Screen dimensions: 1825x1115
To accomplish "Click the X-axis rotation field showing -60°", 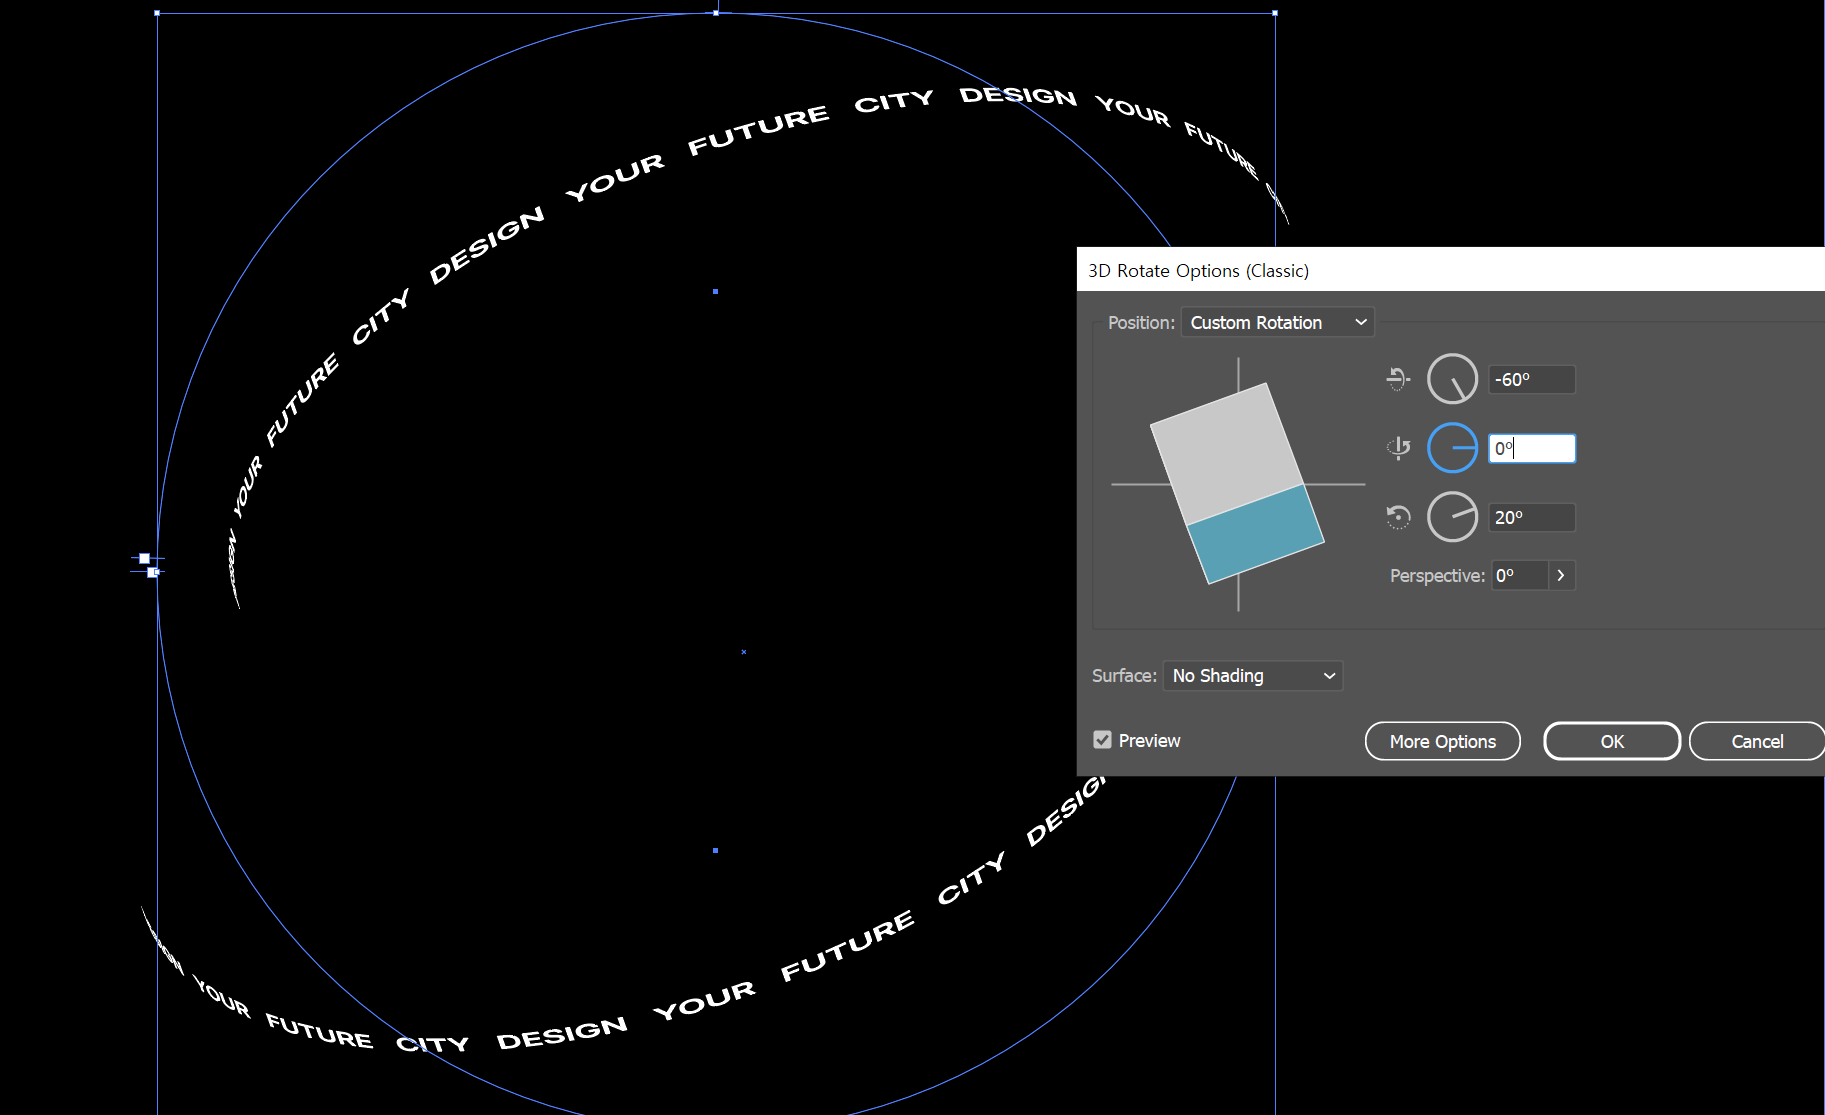I will coord(1532,380).
